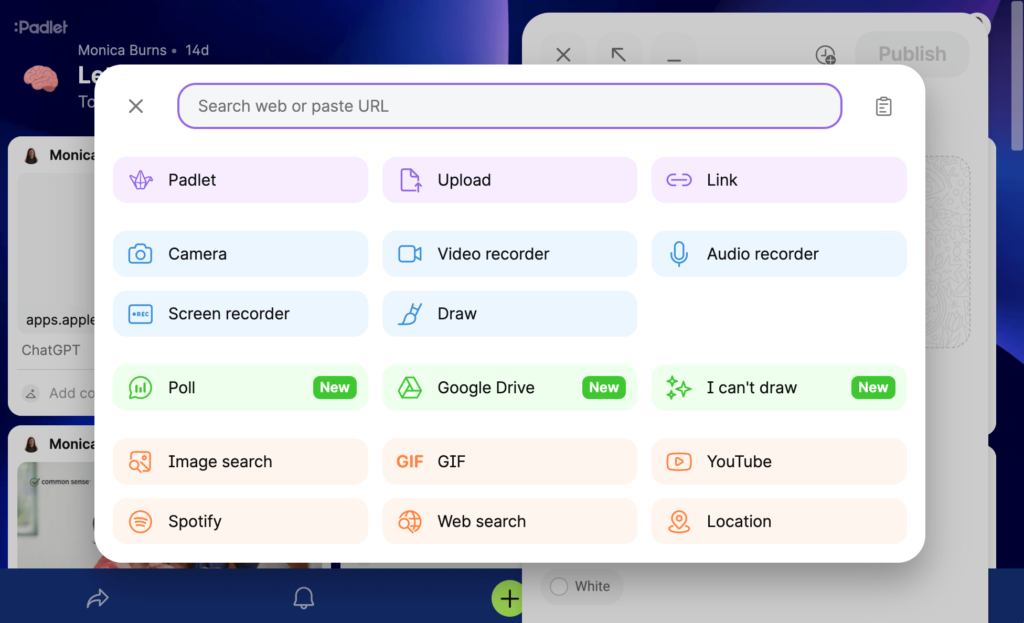The width and height of the screenshot is (1024, 623).
Task: Open the Spotify attachment option
Action: tap(240, 521)
